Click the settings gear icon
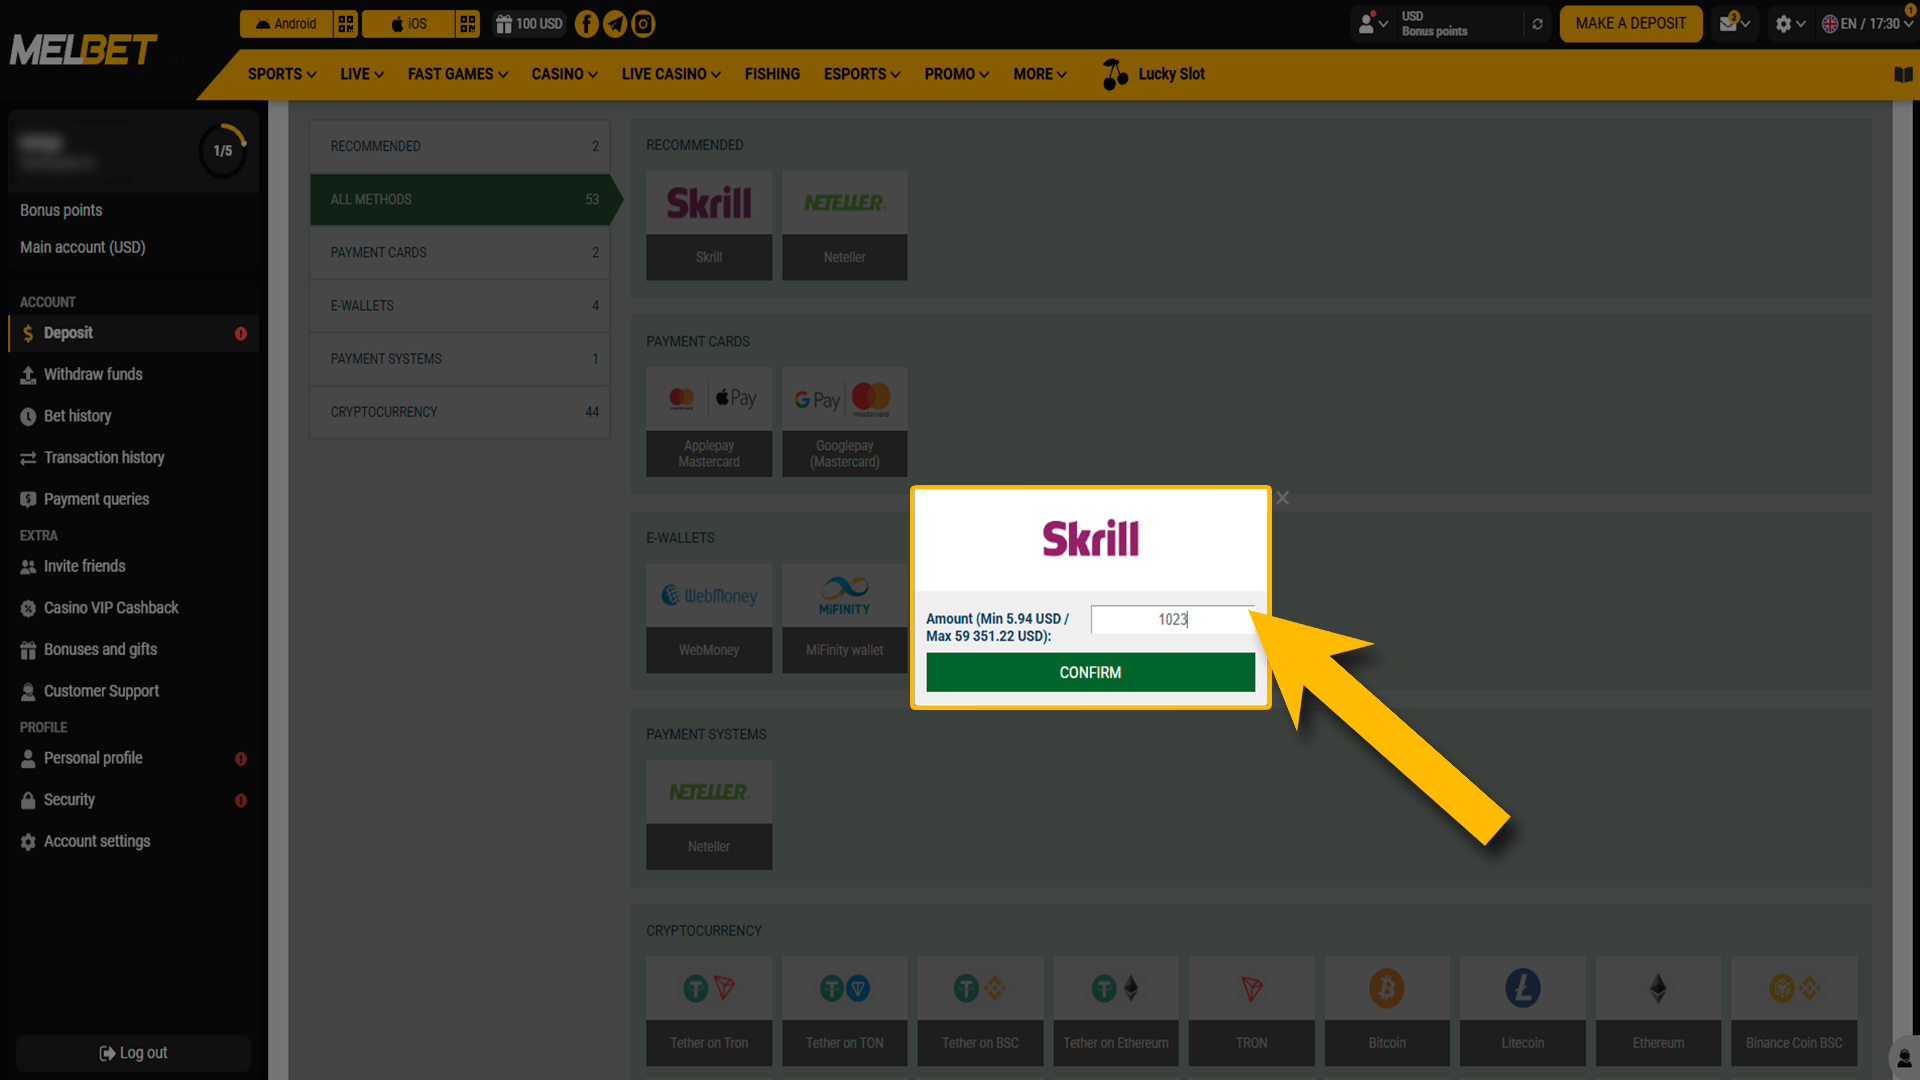 coord(1785,23)
